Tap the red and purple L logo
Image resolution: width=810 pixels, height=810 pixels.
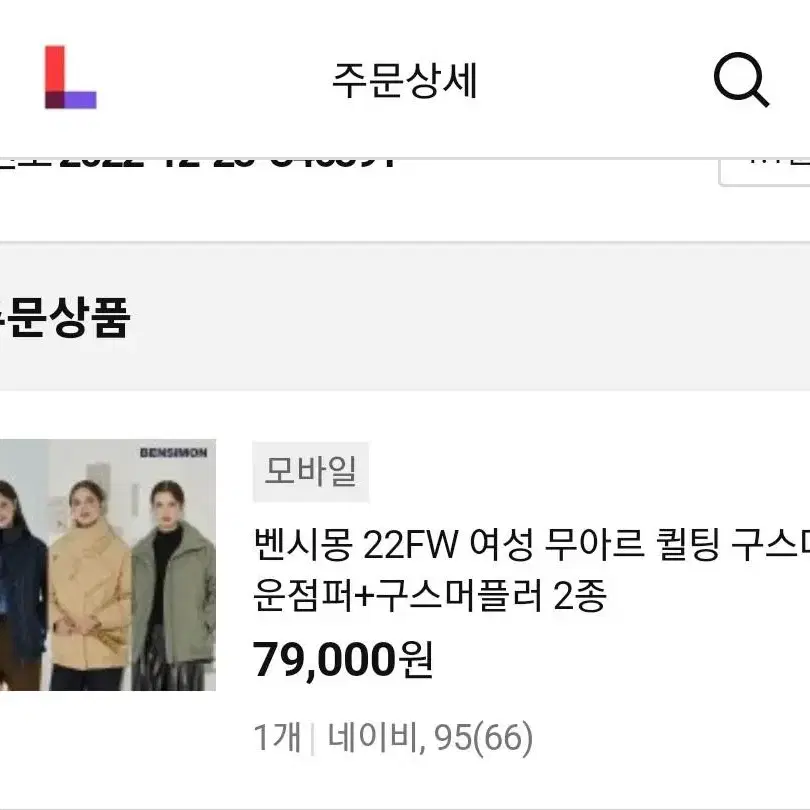(x=70, y=77)
